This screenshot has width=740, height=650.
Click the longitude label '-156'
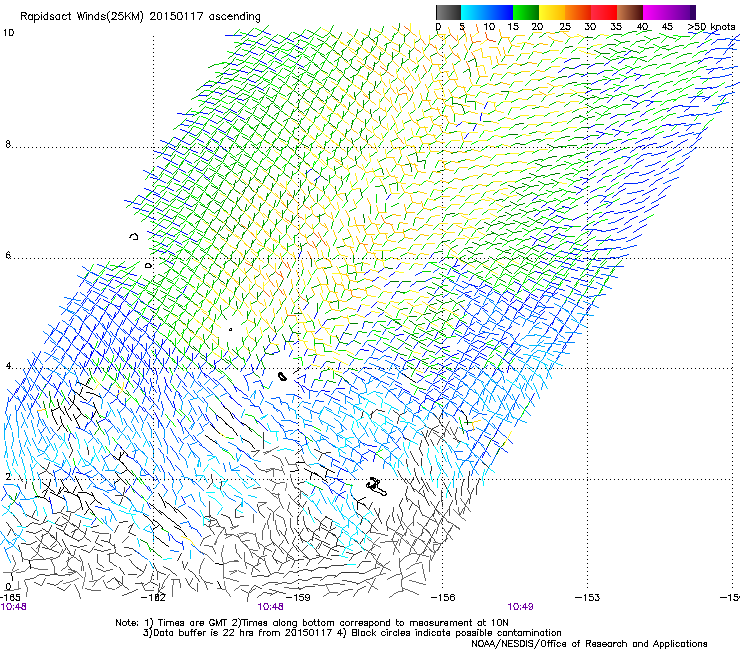443,598
